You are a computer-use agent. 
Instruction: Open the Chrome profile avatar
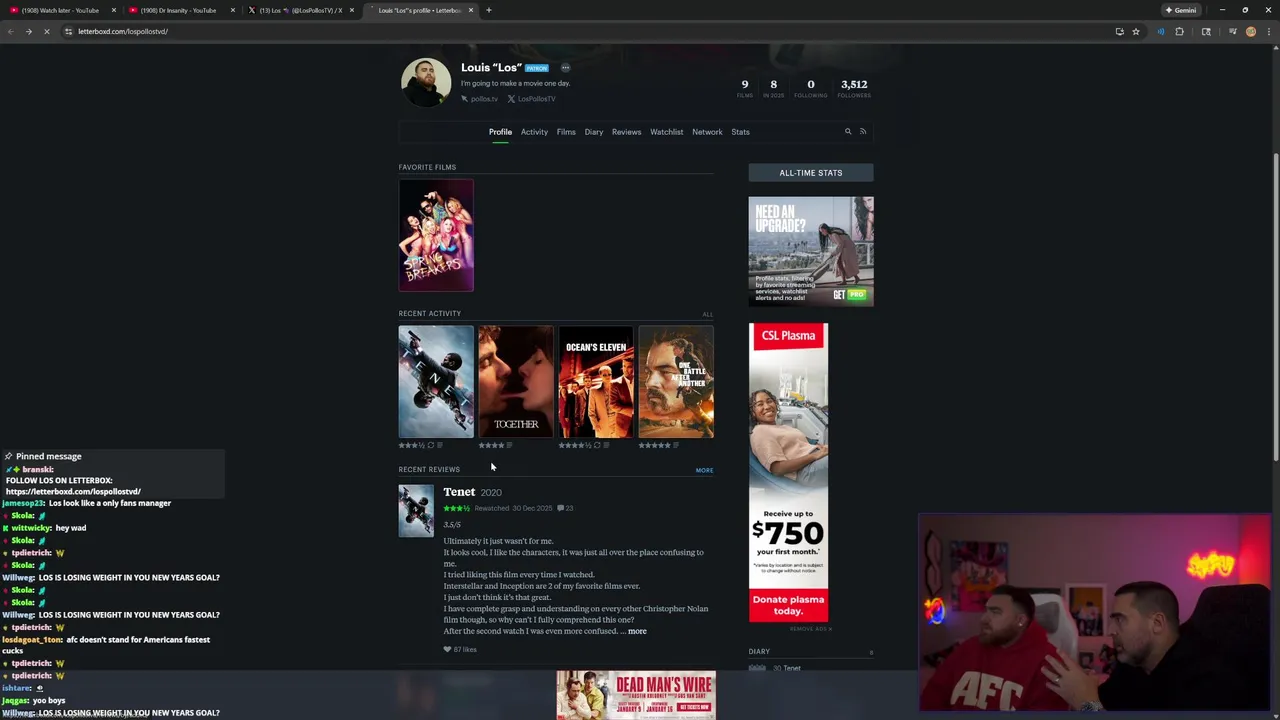coord(1251,31)
